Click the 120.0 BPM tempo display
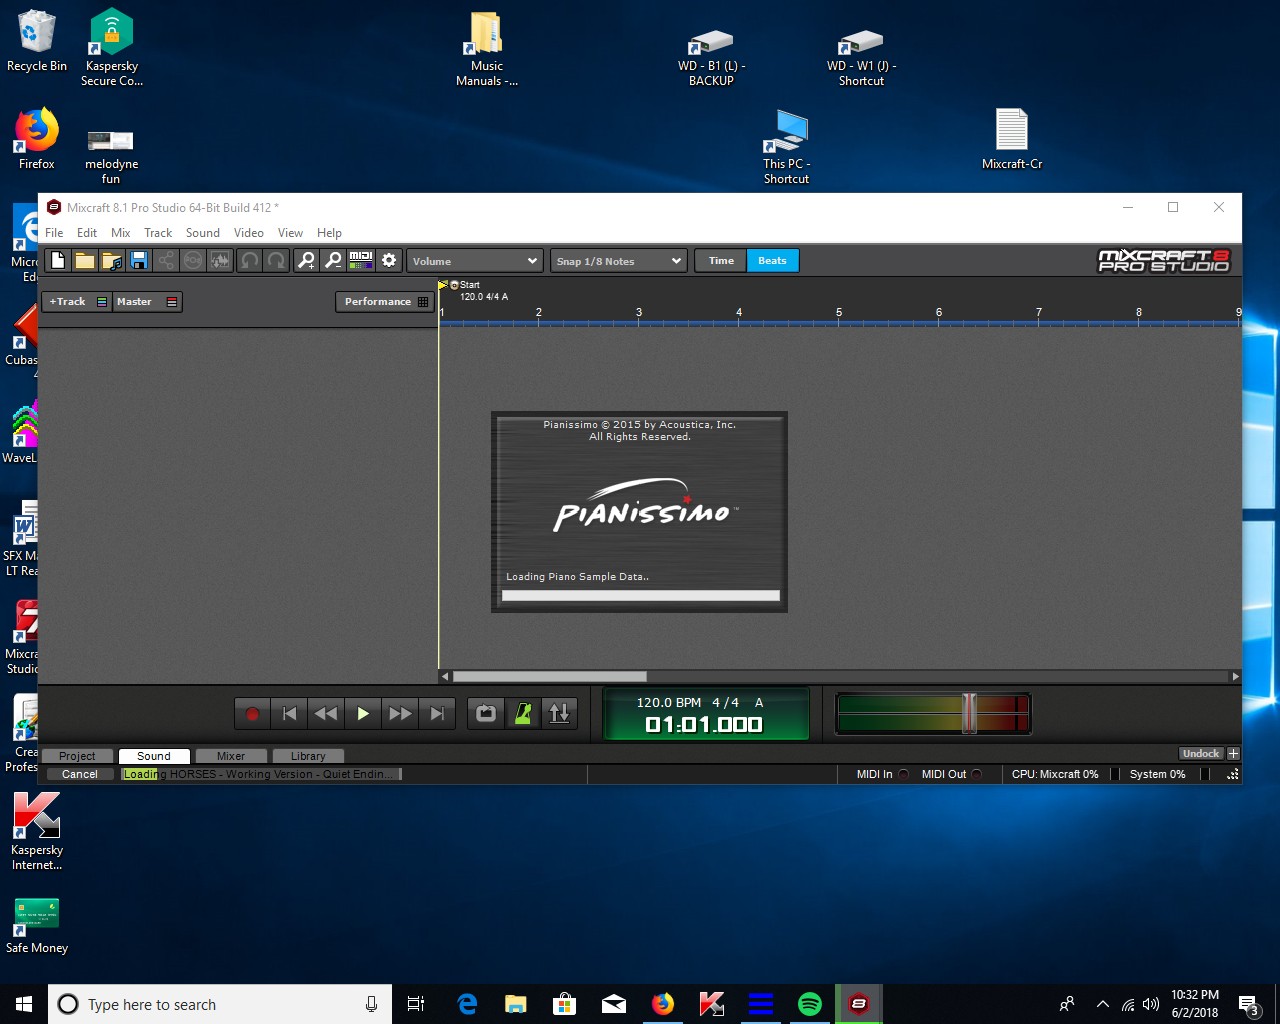This screenshot has height=1024, width=1280. click(669, 702)
